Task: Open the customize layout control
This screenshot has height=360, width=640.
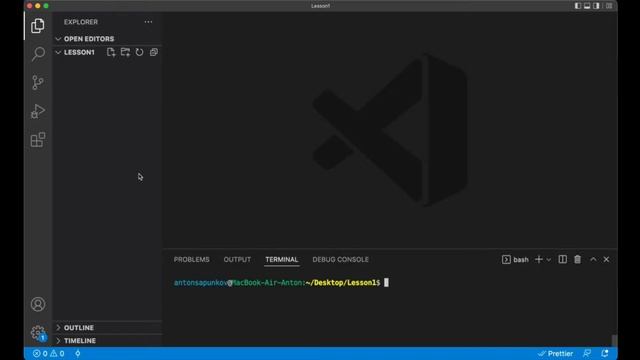Action: [x=609, y=6]
